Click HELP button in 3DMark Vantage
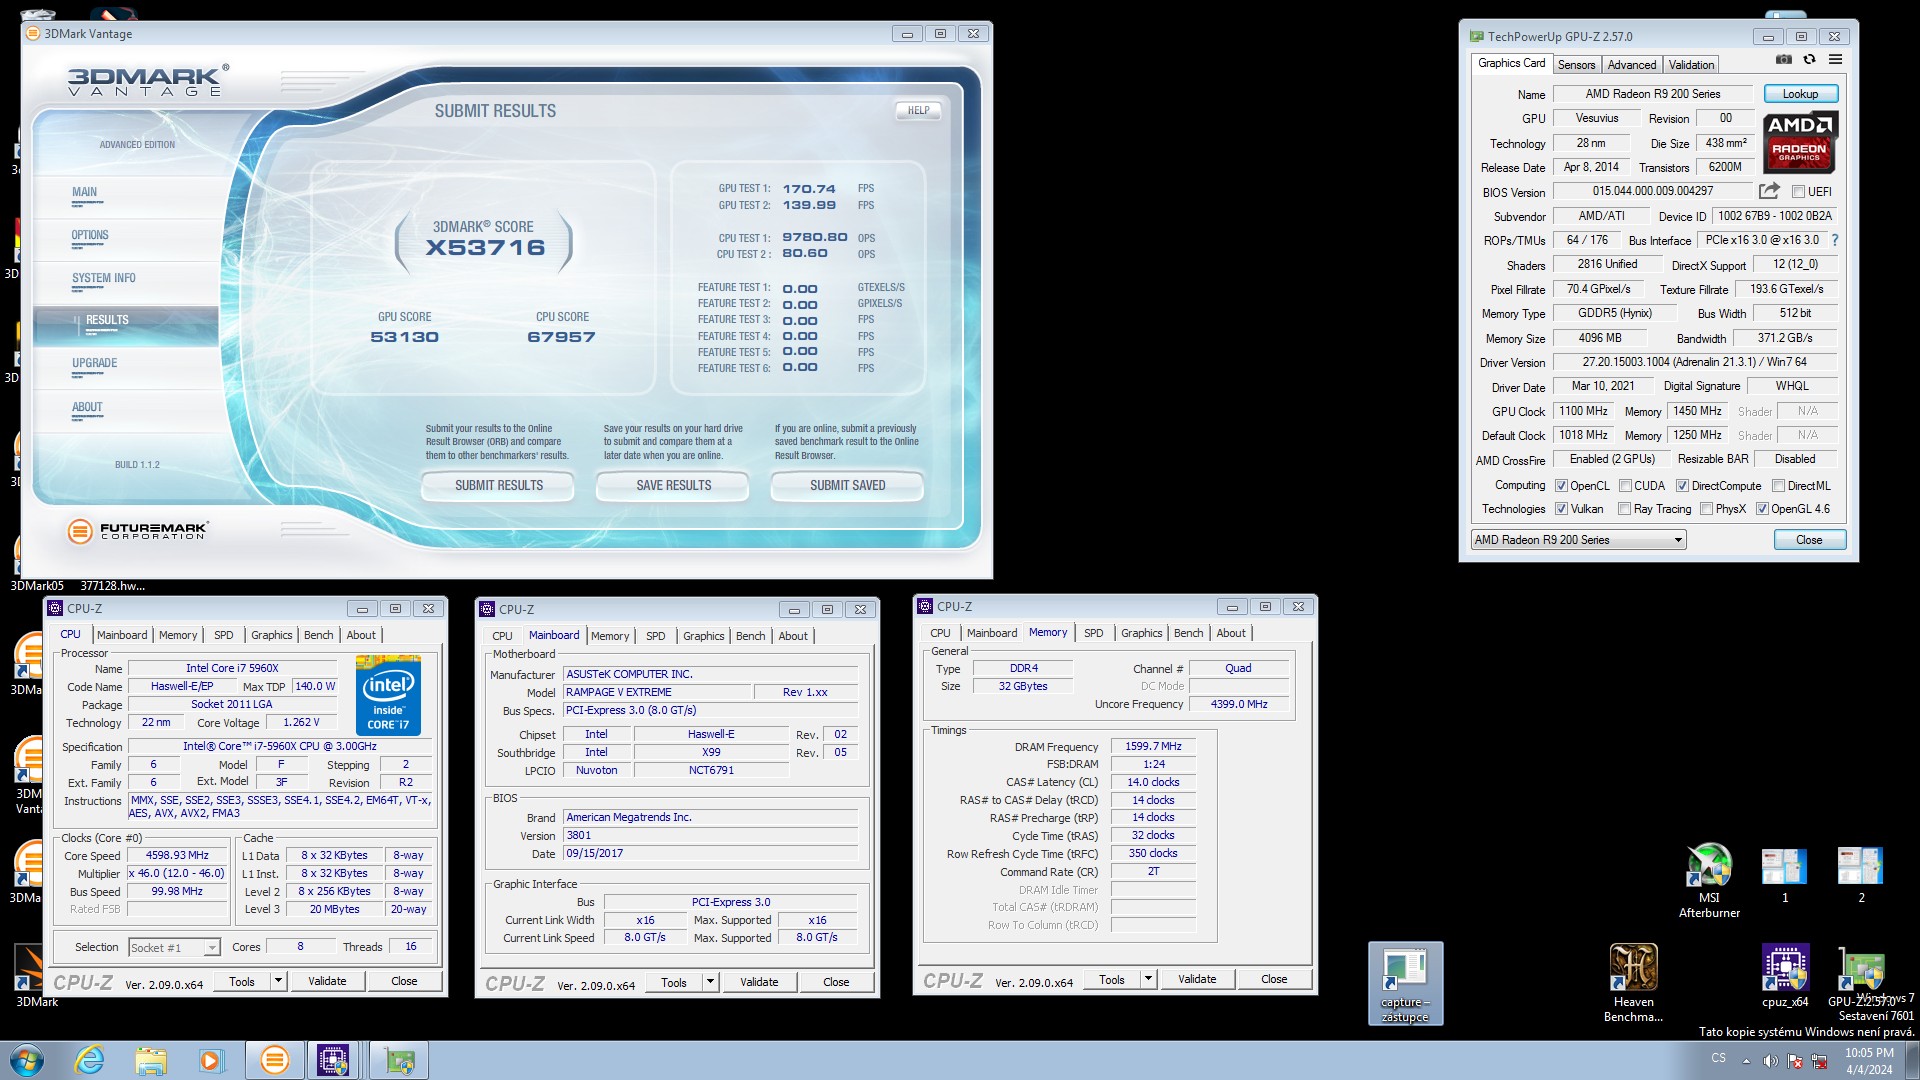The height and width of the screenshot is (1080, 1920). pos(918,111)
